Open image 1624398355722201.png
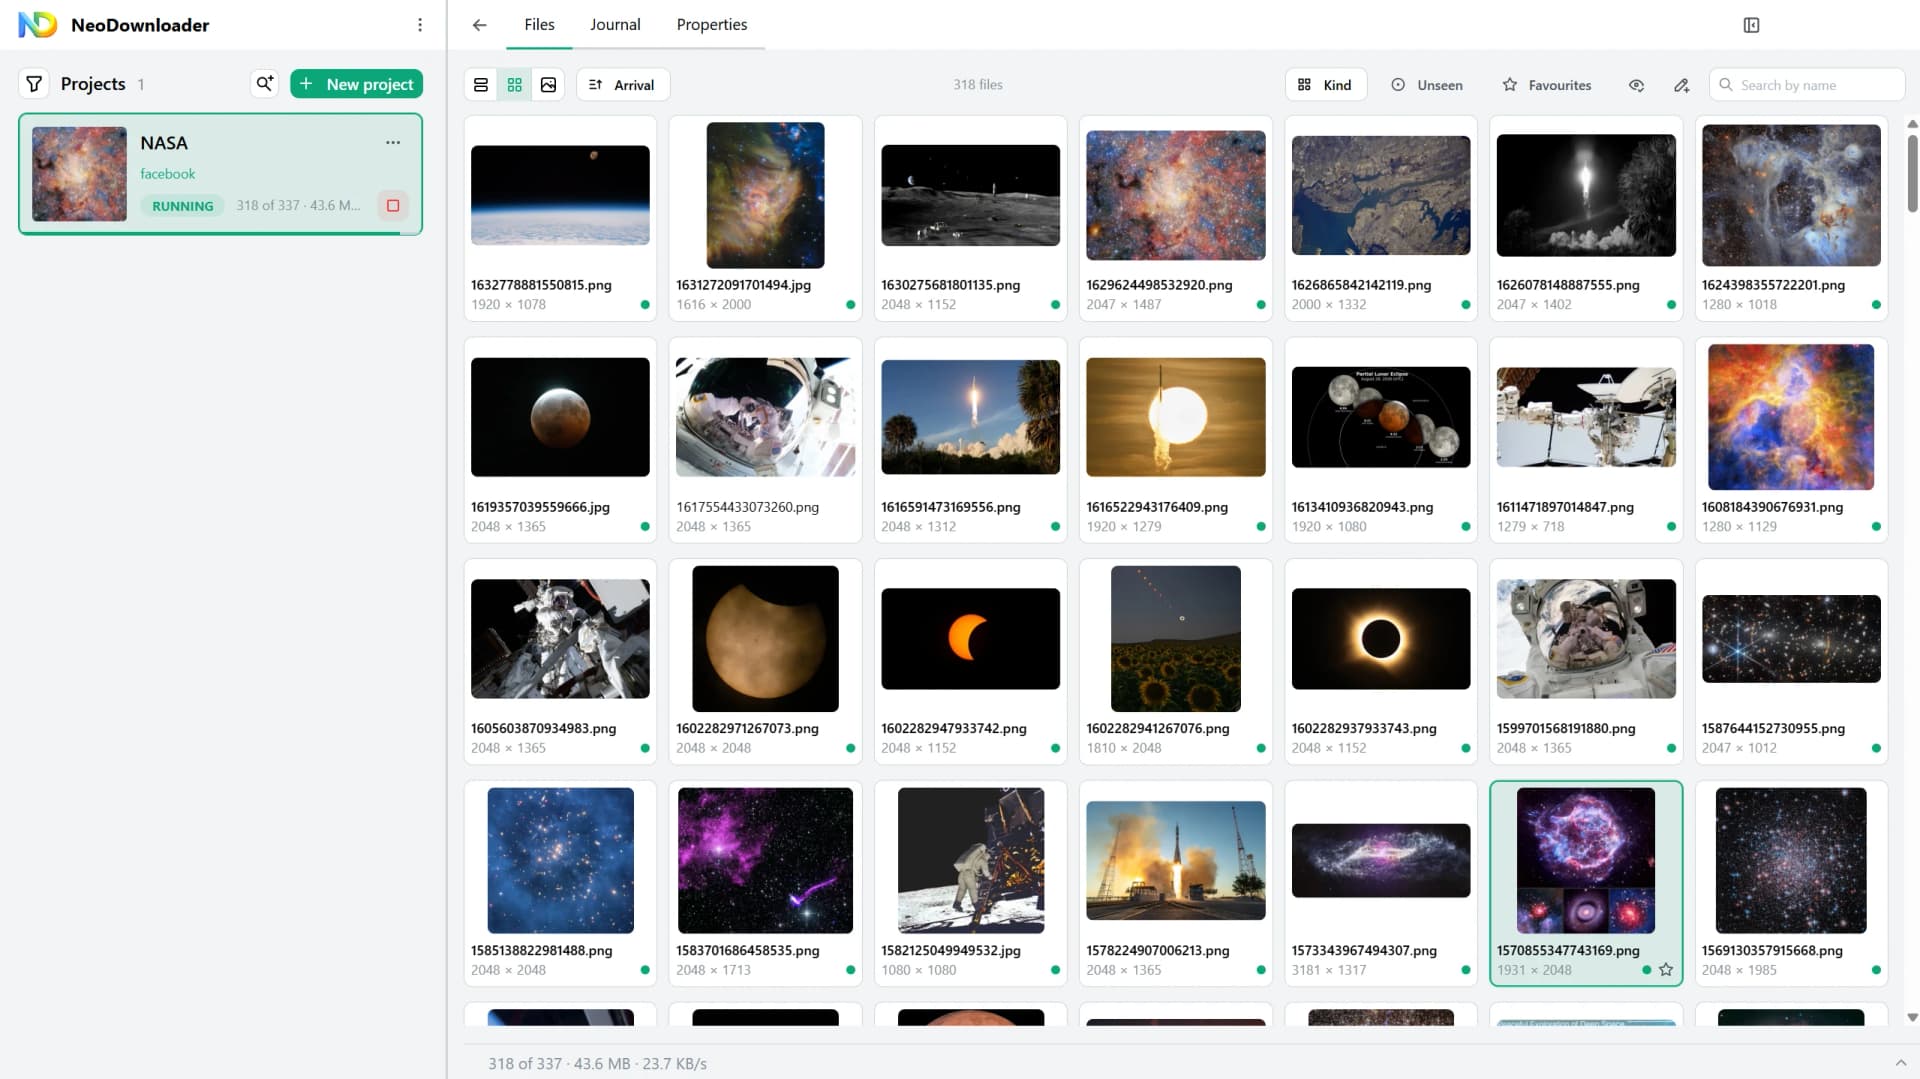Screen dimensions: 1920x1079 tap(1791, 195)
